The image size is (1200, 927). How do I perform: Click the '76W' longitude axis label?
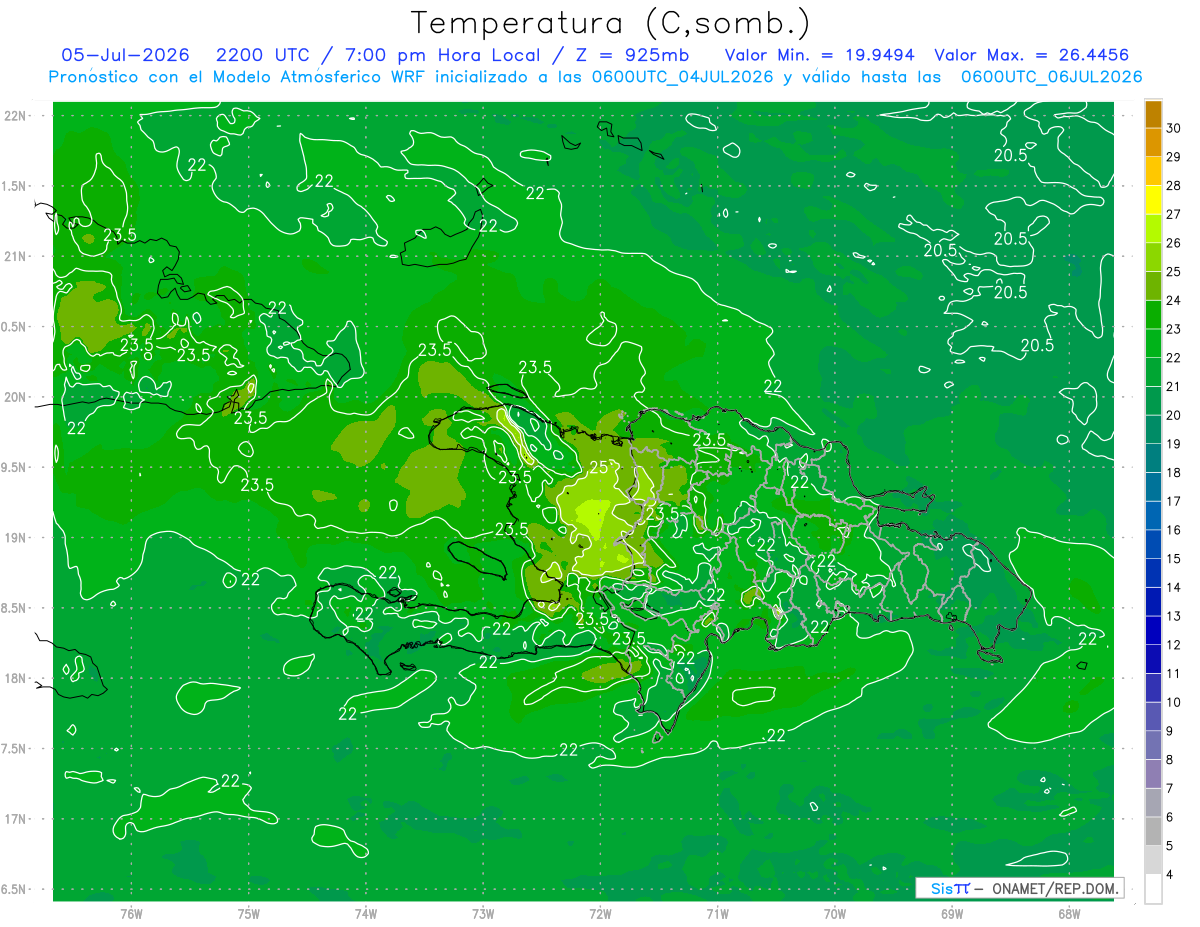[x=131, y=914]
